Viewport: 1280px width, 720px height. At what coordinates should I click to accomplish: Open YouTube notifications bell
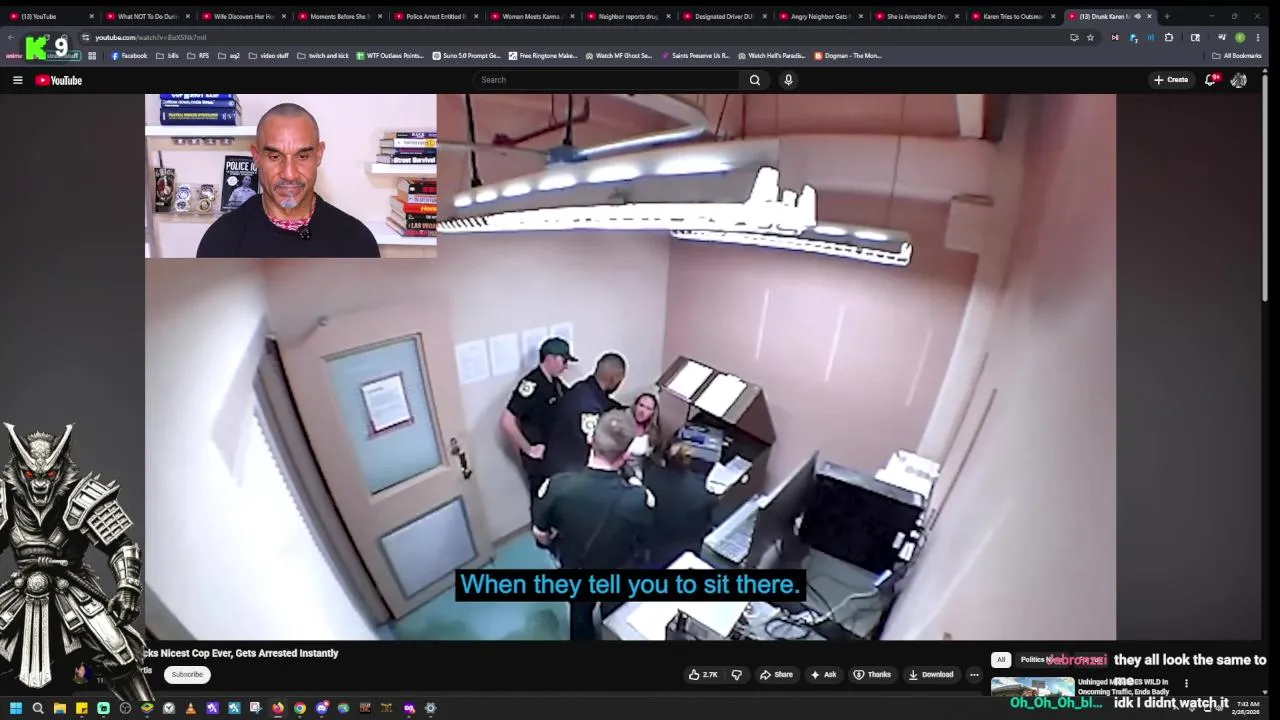click(1210, 80)
